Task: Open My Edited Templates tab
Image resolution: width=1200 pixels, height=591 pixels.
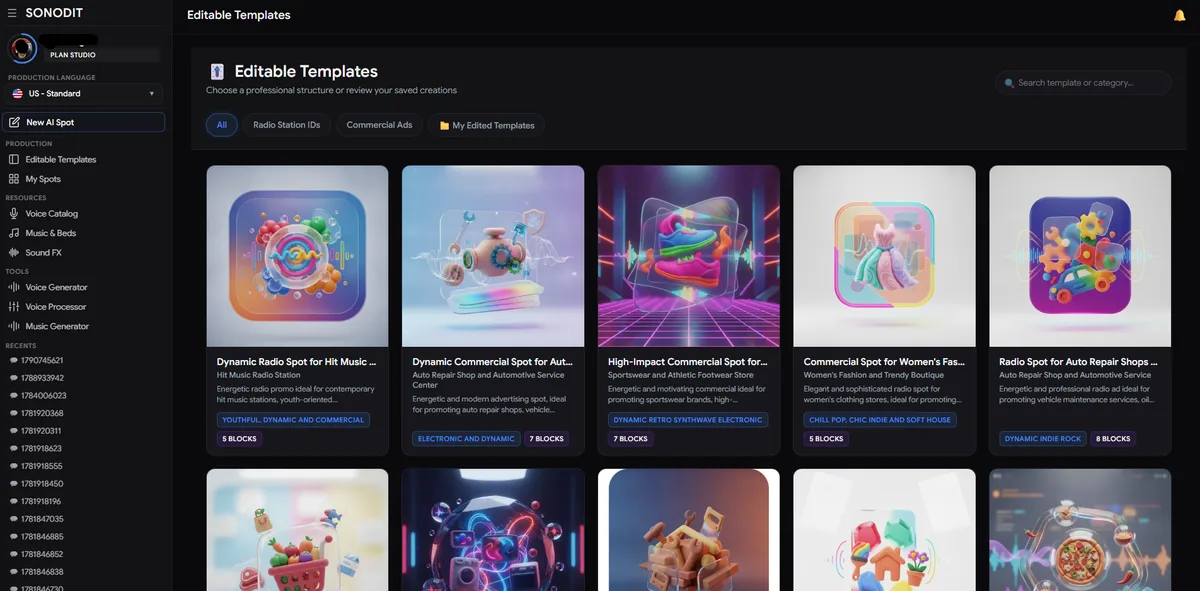Action: tap(487, 125)
